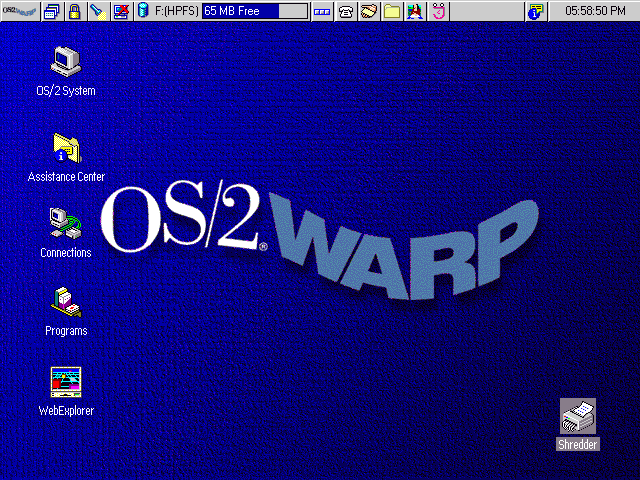Select the Shredder icon

tap(578, 416)
